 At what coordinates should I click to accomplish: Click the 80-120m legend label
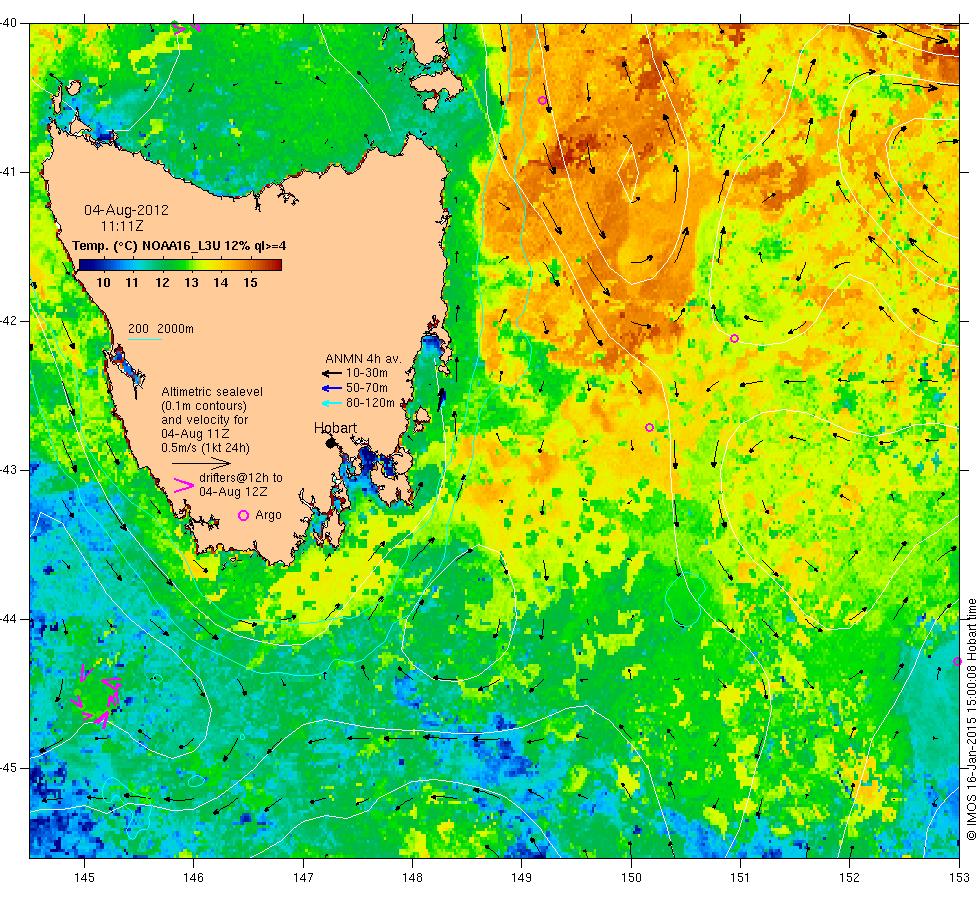pos(370,403)
